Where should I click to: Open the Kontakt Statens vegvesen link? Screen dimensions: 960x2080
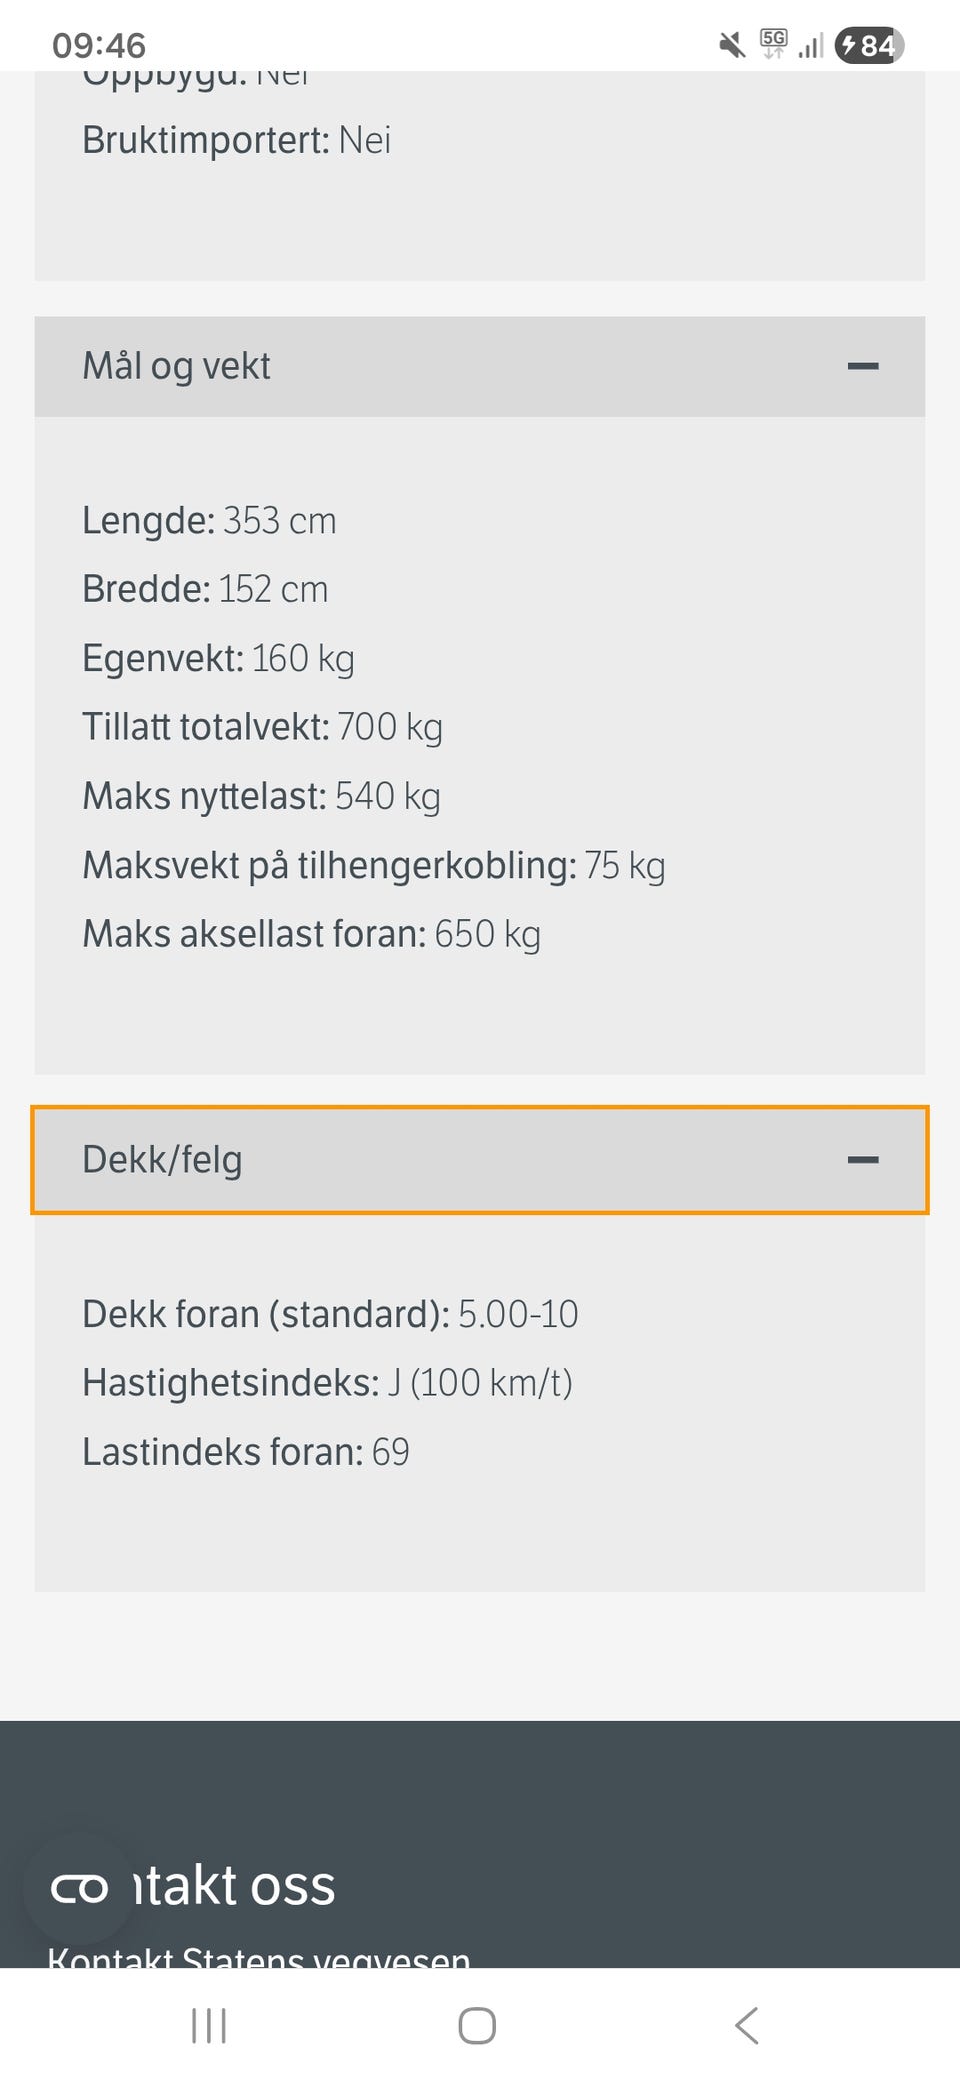(258, 1956)
